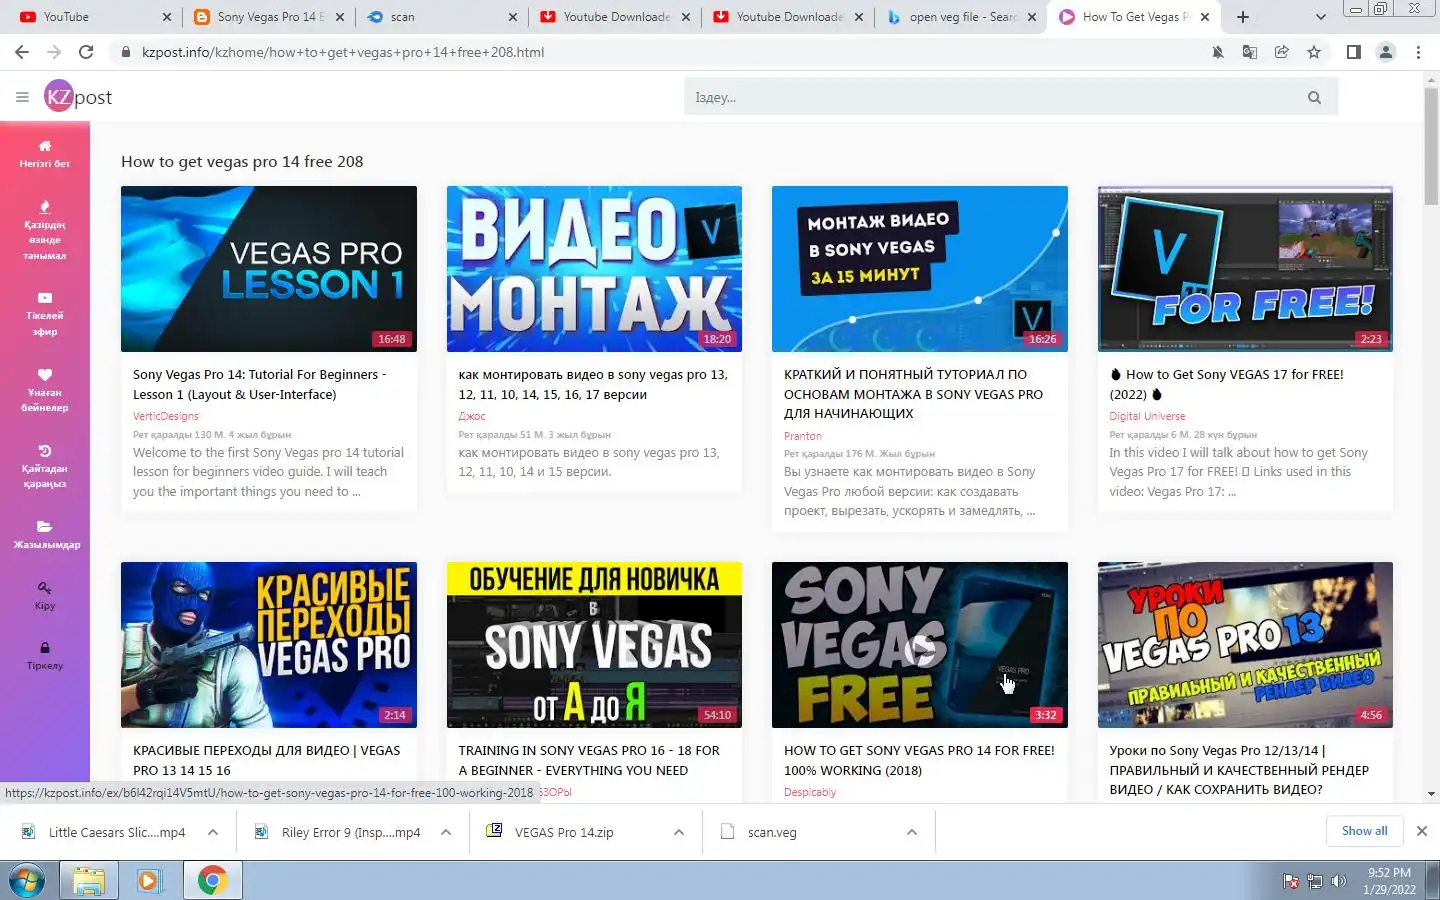Open КРАСИВЫЕ ПЕРЕХОДЫ VEGAS PRO thumbnail
Image resolution: width=1440 pixels, height=900 pixels.
pos(269,645)
